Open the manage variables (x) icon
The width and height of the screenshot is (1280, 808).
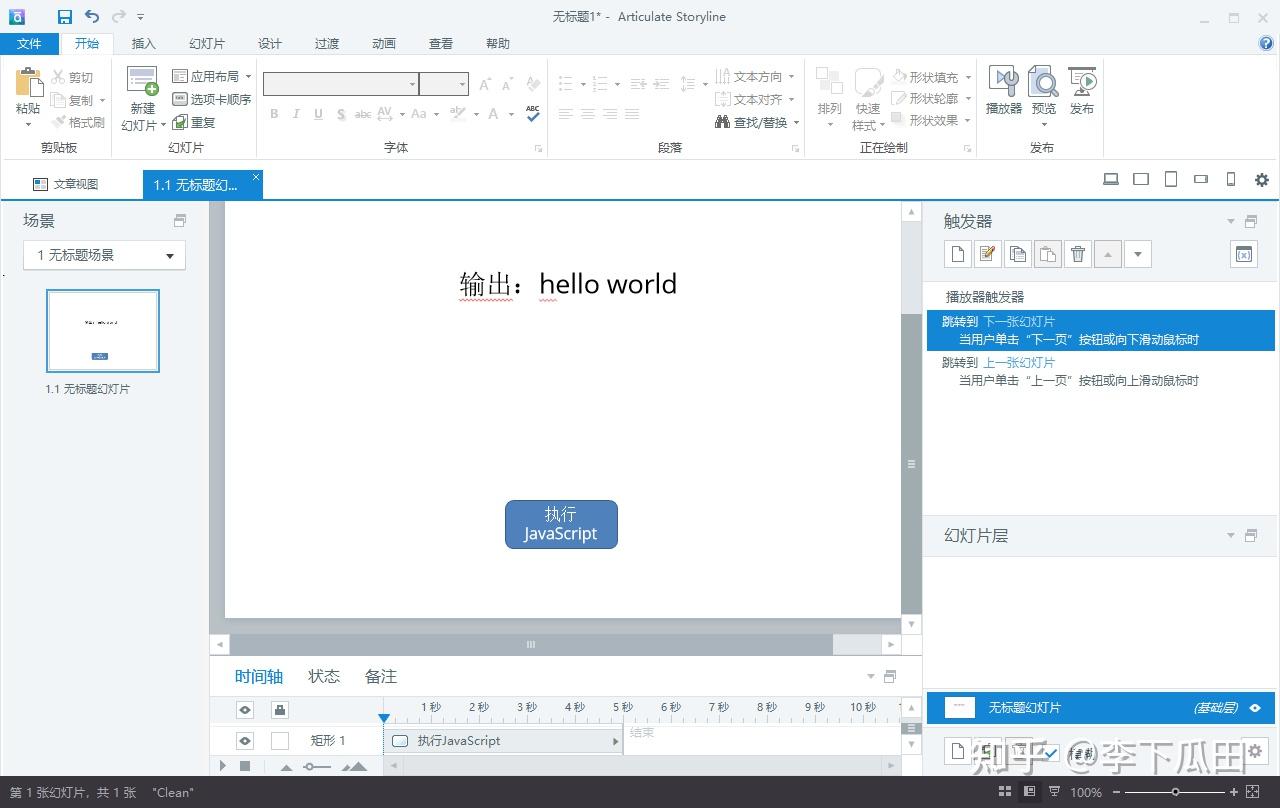(x=1243, y=254)
